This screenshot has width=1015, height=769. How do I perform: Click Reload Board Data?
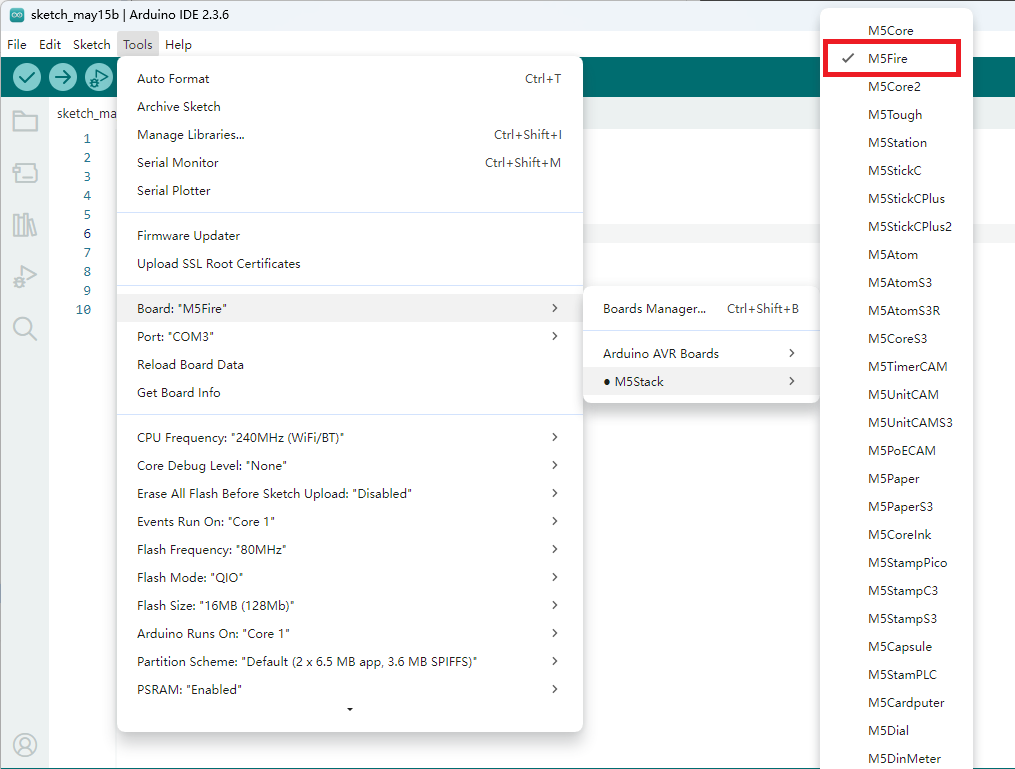[x=350, y=364]
